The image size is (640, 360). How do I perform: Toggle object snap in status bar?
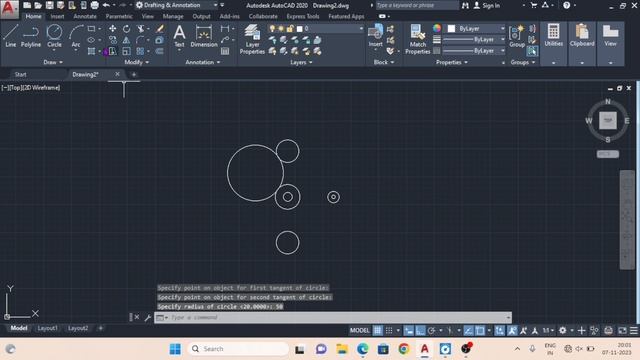pyautogui.click(x=480, y=330)
